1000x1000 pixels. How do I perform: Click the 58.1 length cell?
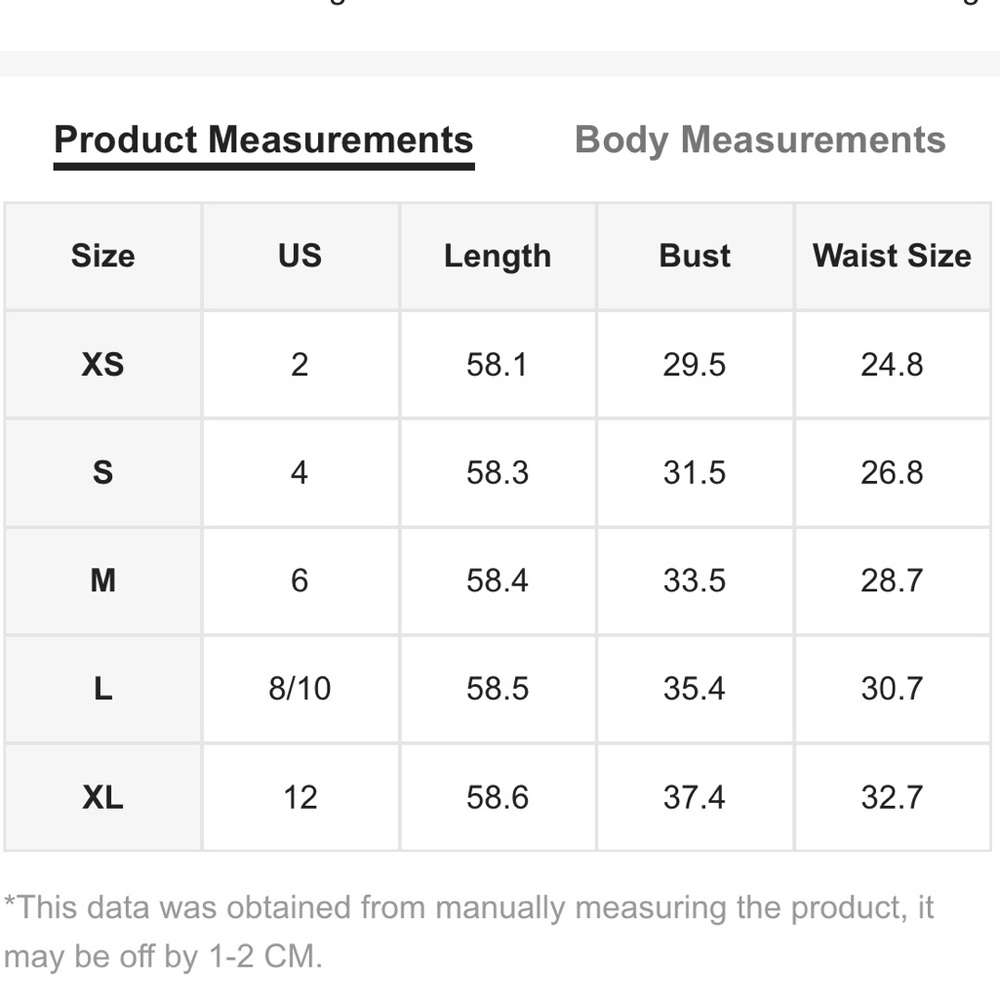(x=497, y=365)
